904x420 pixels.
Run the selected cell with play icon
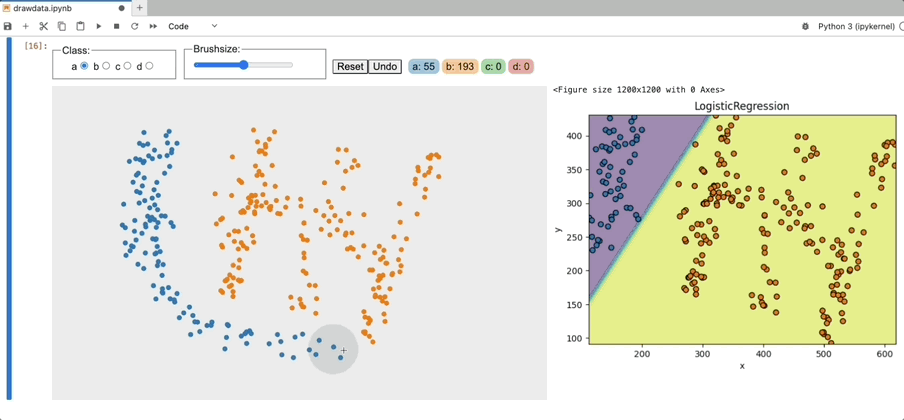point(99,27)
